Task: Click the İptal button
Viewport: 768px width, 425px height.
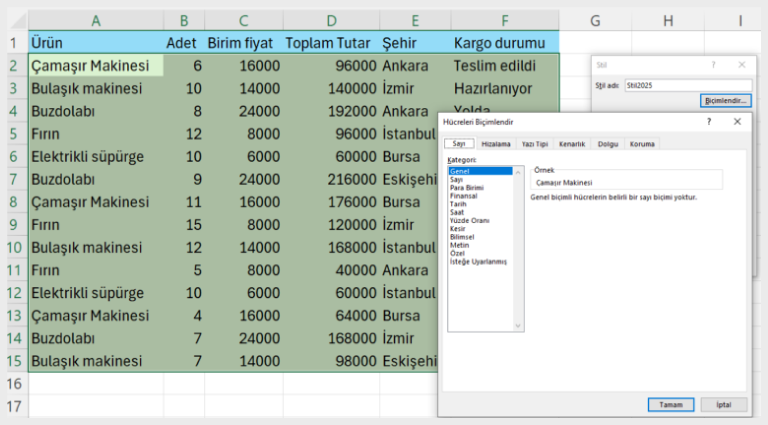Action: 724,404
